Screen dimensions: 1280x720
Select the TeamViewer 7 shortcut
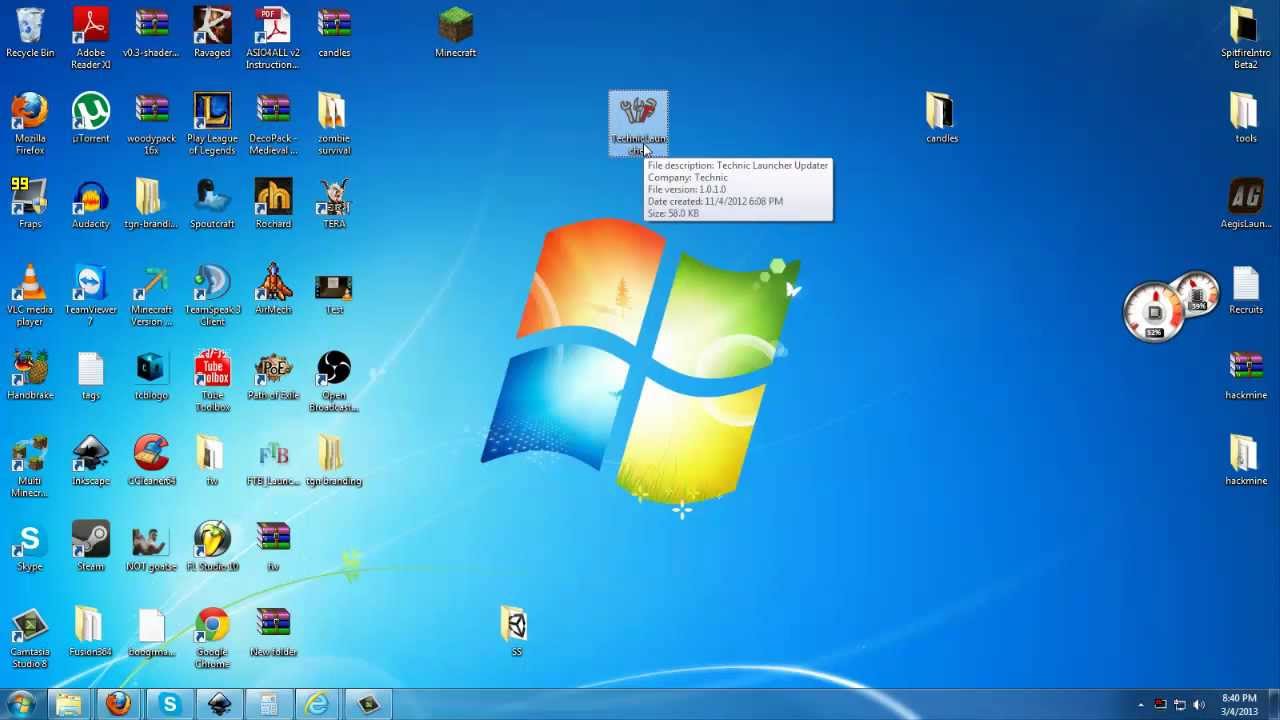tap(91, 295)
